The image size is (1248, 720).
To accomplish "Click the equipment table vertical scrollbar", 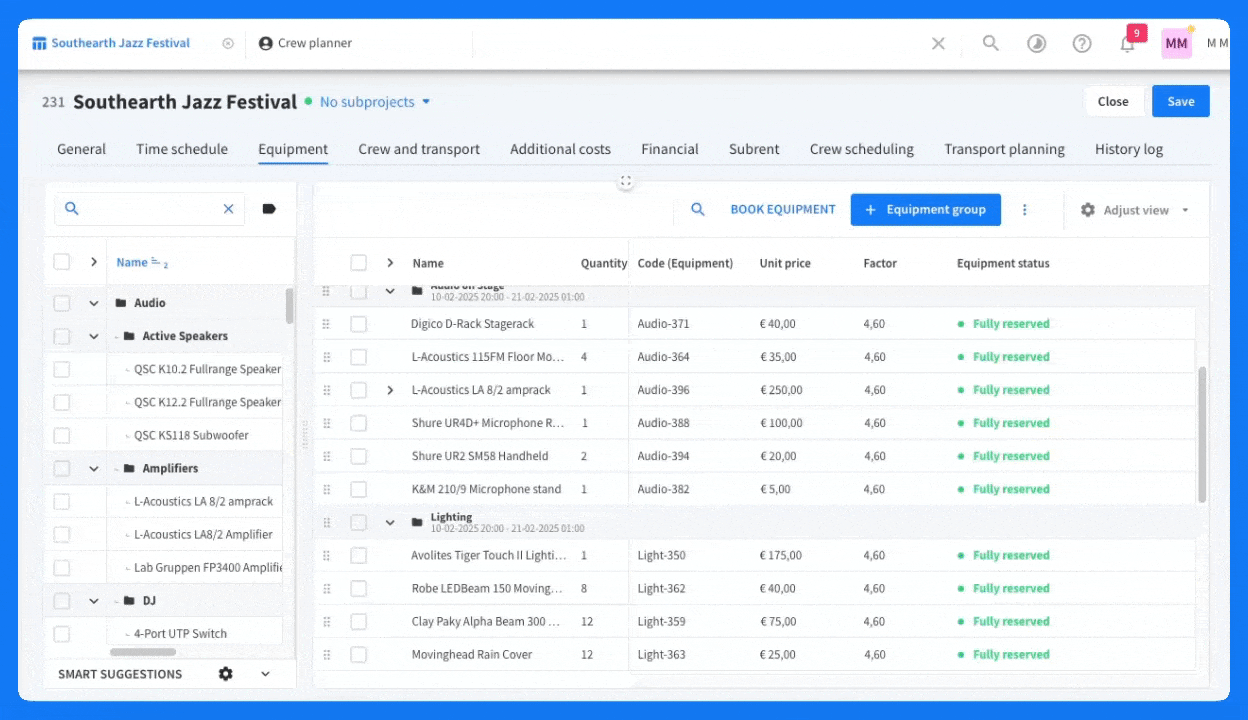I will point(1202,434).
